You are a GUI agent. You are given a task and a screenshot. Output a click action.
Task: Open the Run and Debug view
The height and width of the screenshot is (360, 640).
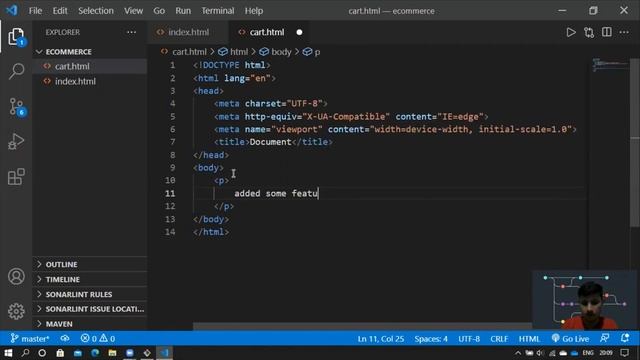click(16, 141)
